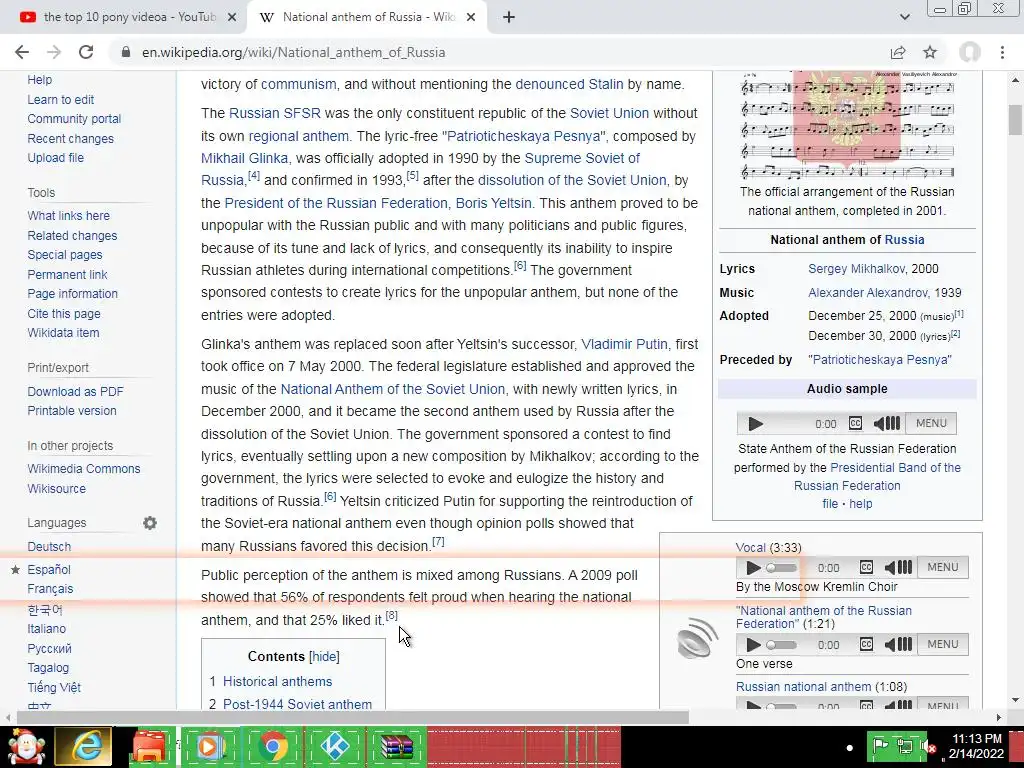Open Alexander Alexandrov link in infobox
This screenshot has height=768, width=1024.
click(x=868, y=293)
